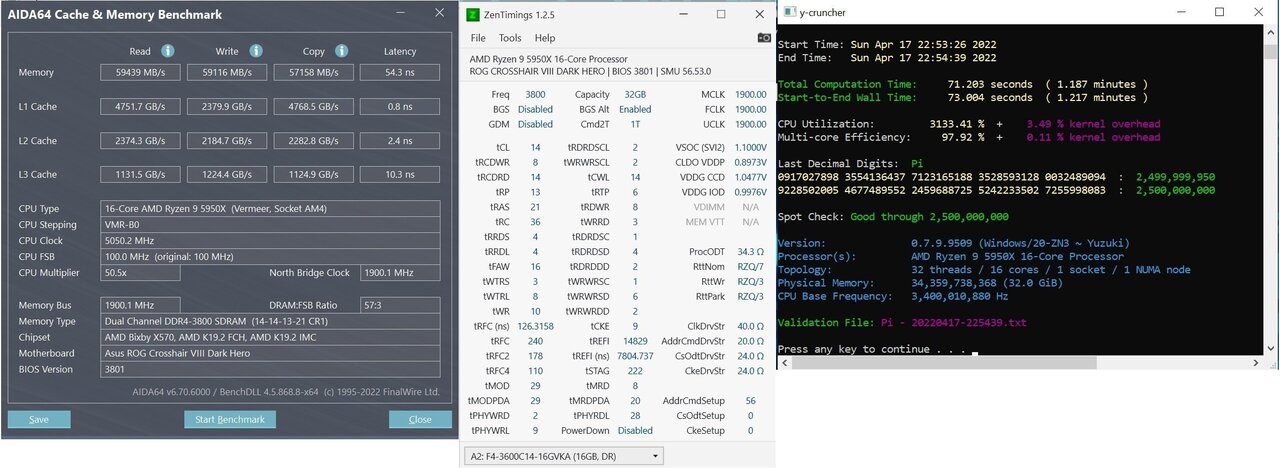Click the info icon next to Copy

pos(342,51)
